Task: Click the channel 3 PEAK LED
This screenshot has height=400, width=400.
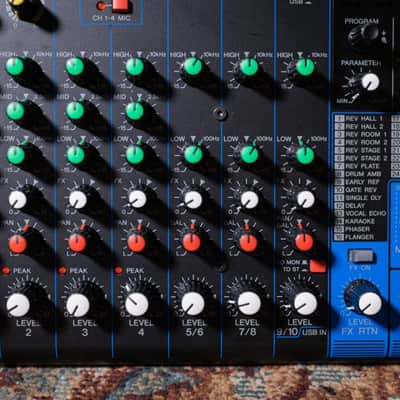Action: [x=62, y=270]
